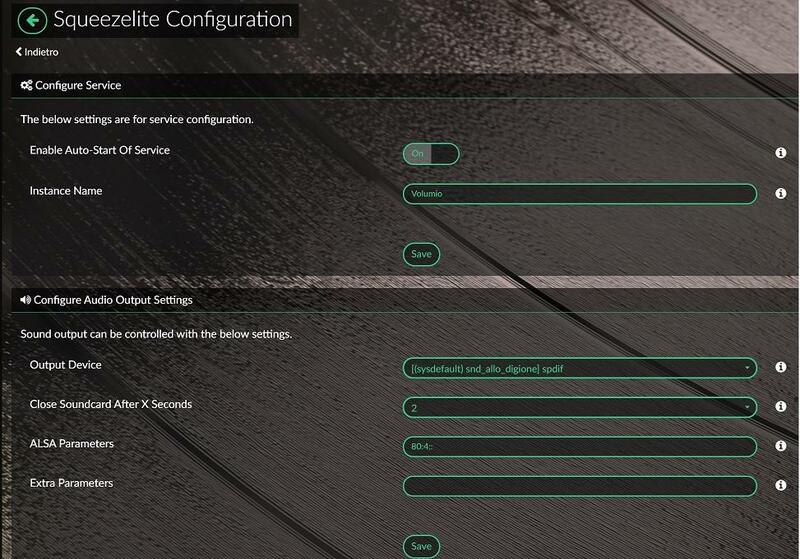This screenshot has width=800, height=559.
Task: Click the speaker icon beside Configure Audio Output
Action: tap(25, 299)
